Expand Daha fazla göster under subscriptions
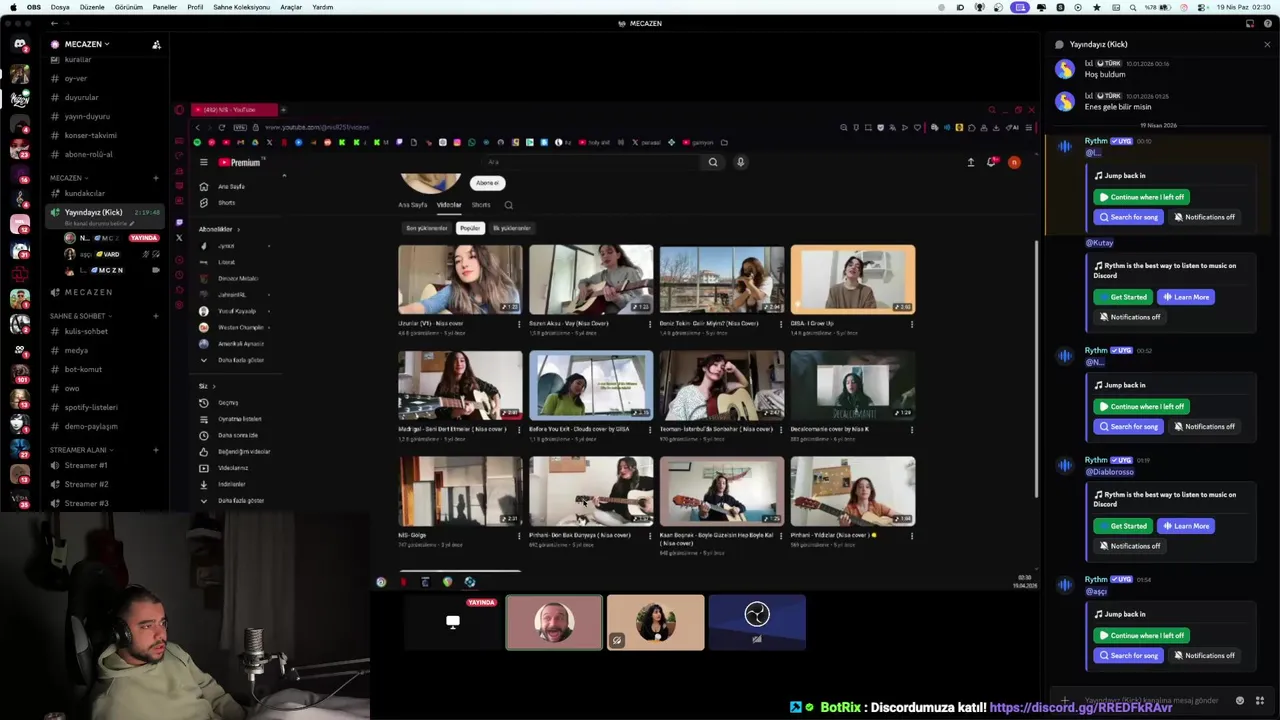The height and width of the screenshot is (720, 1280). click(x=232, y=360)
